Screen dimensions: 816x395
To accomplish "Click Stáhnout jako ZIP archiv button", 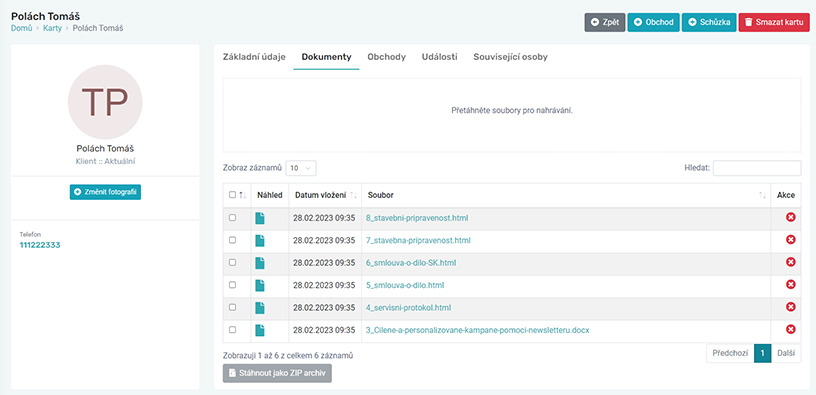I will tap(277, 373).
